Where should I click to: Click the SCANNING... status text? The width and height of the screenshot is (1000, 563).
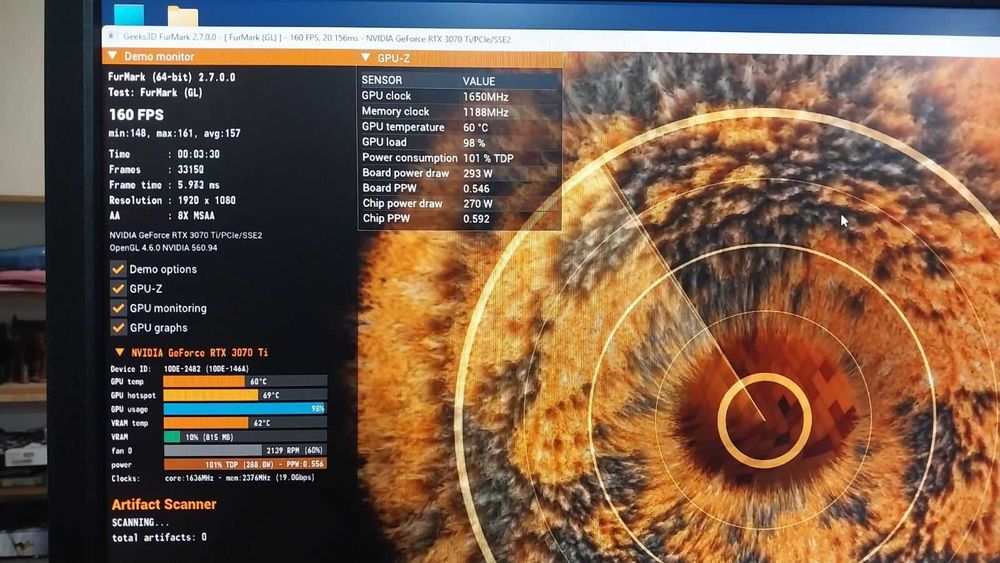(140, 522)
